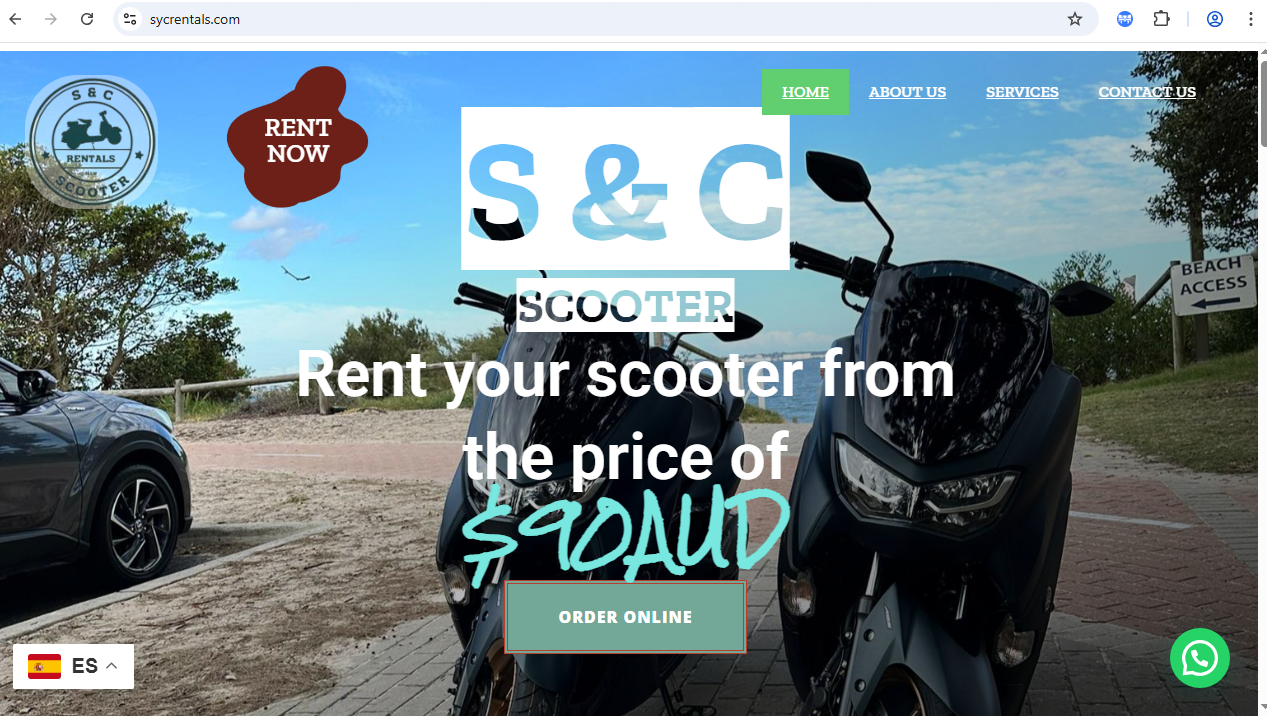Open the browser extensions puzzle icon
1267x716 pixels.
pyautogui.click(x=1161, y=19)
